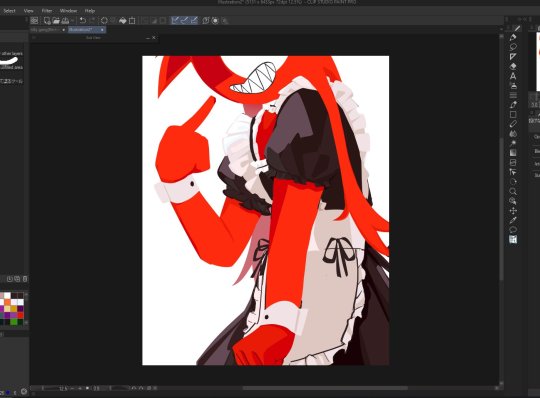Close the Sub View panel
Image resolution: width=540 pixels, height=398 pixels.
click(x=154, y=38)
